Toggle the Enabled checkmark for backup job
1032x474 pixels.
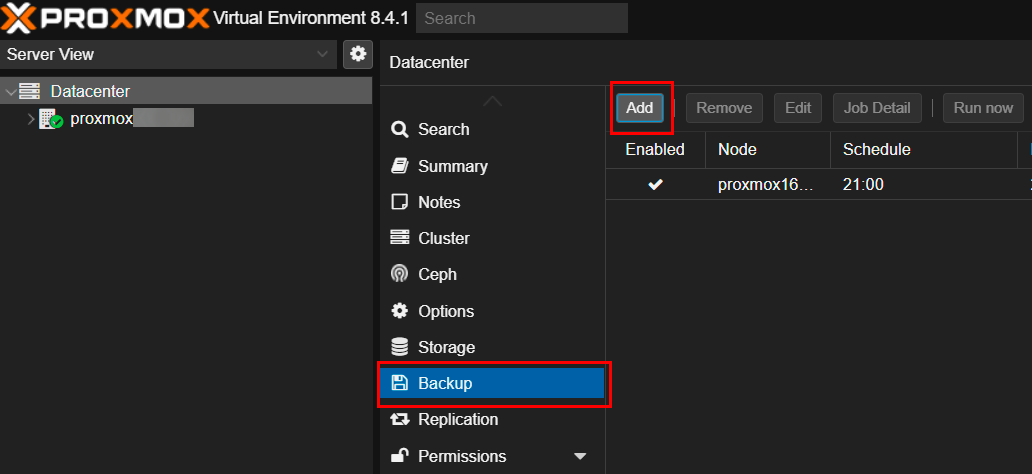pos(655,185)
